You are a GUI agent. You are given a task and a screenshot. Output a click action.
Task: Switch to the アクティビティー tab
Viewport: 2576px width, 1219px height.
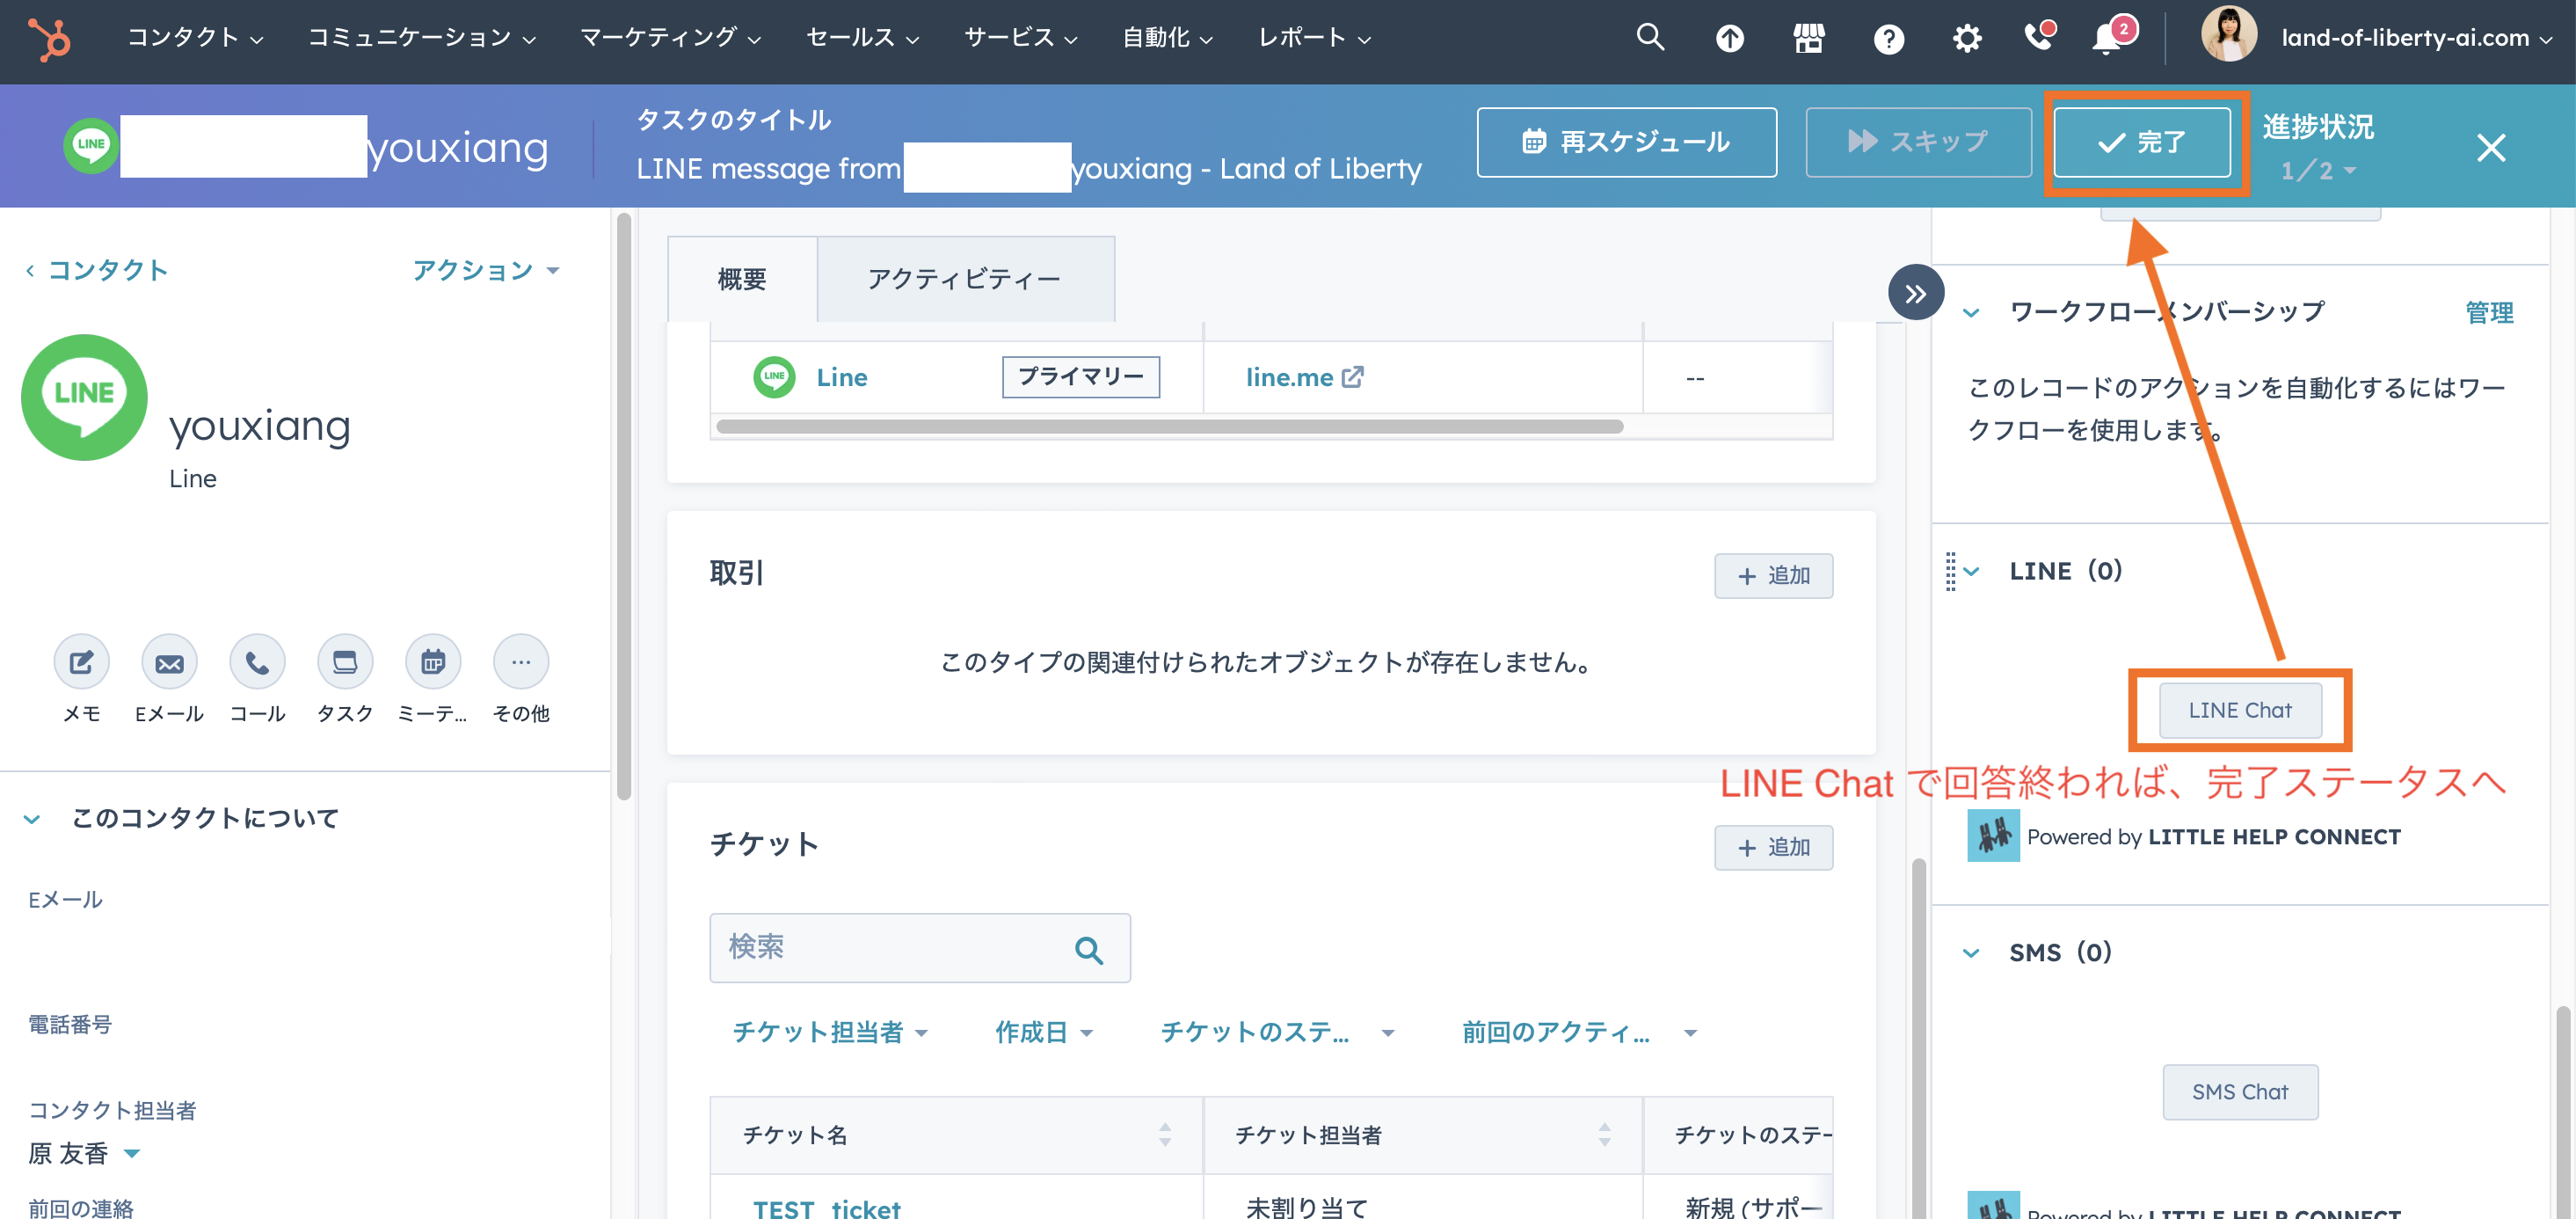point(965,278)
